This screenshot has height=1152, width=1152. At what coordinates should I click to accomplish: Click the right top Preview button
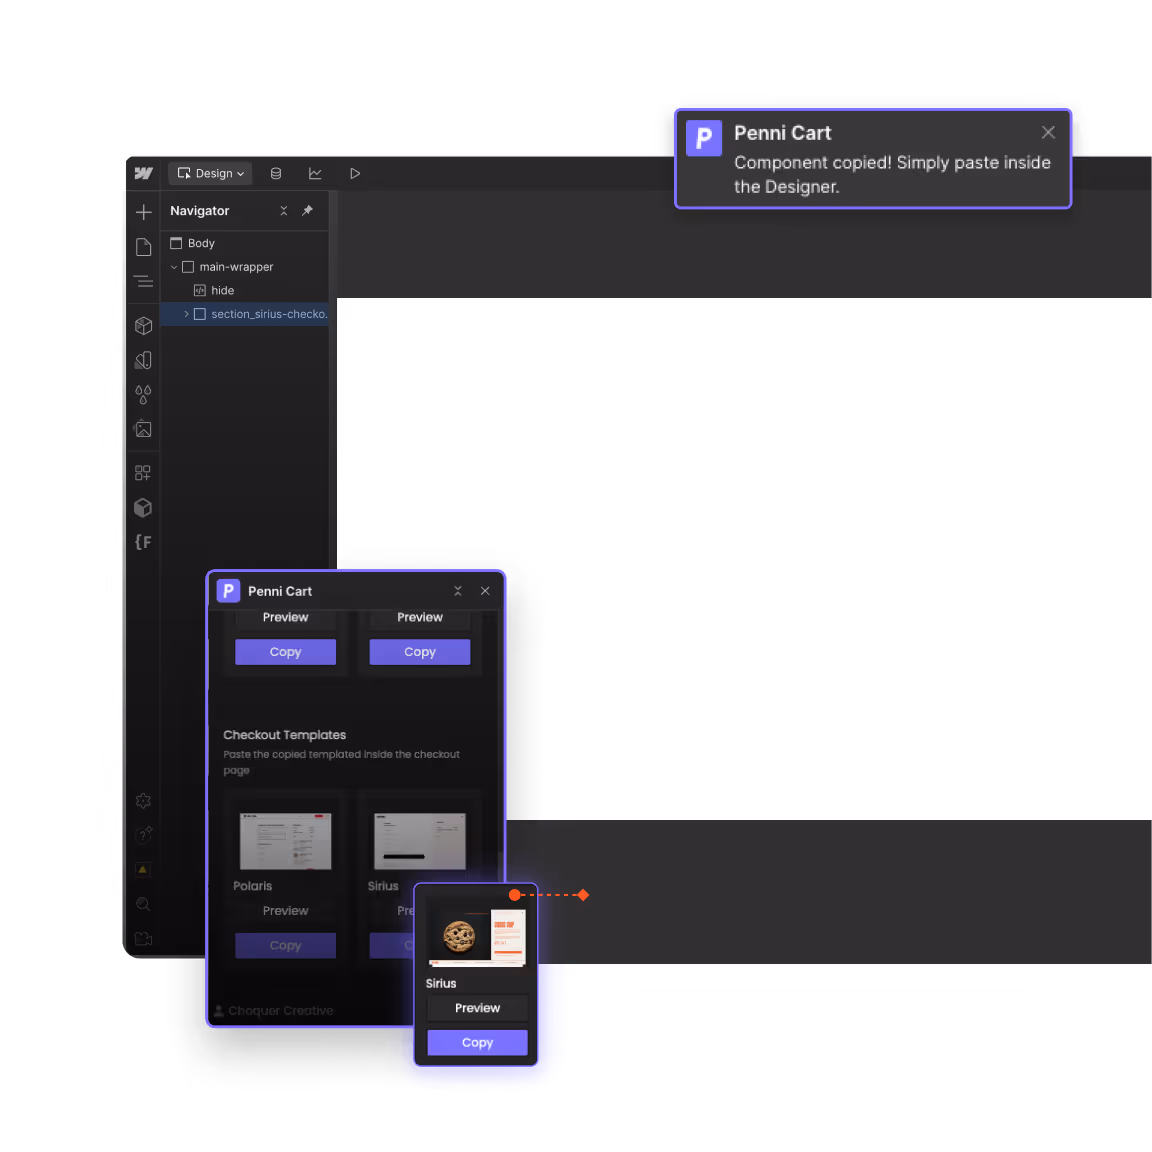click(420, 617)
